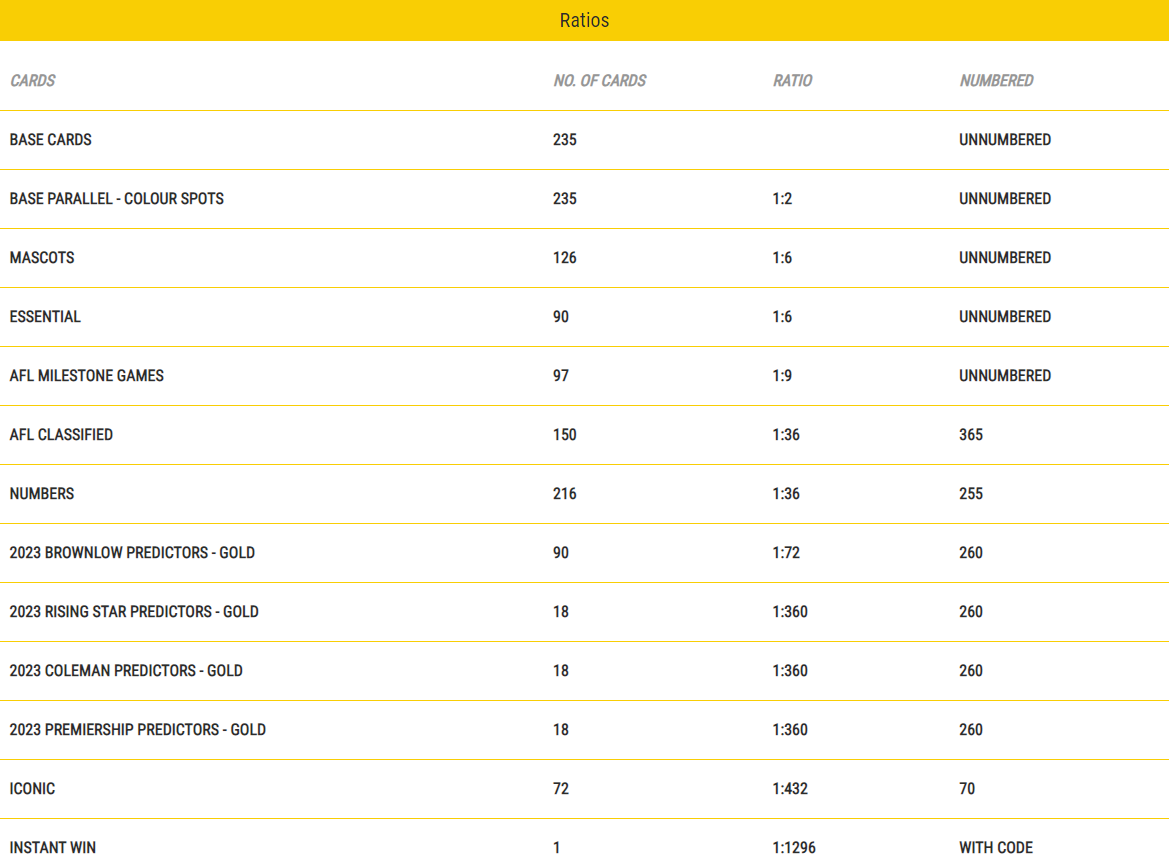
Task: Click the CARDS column header
Action: [x=33, y=80]
